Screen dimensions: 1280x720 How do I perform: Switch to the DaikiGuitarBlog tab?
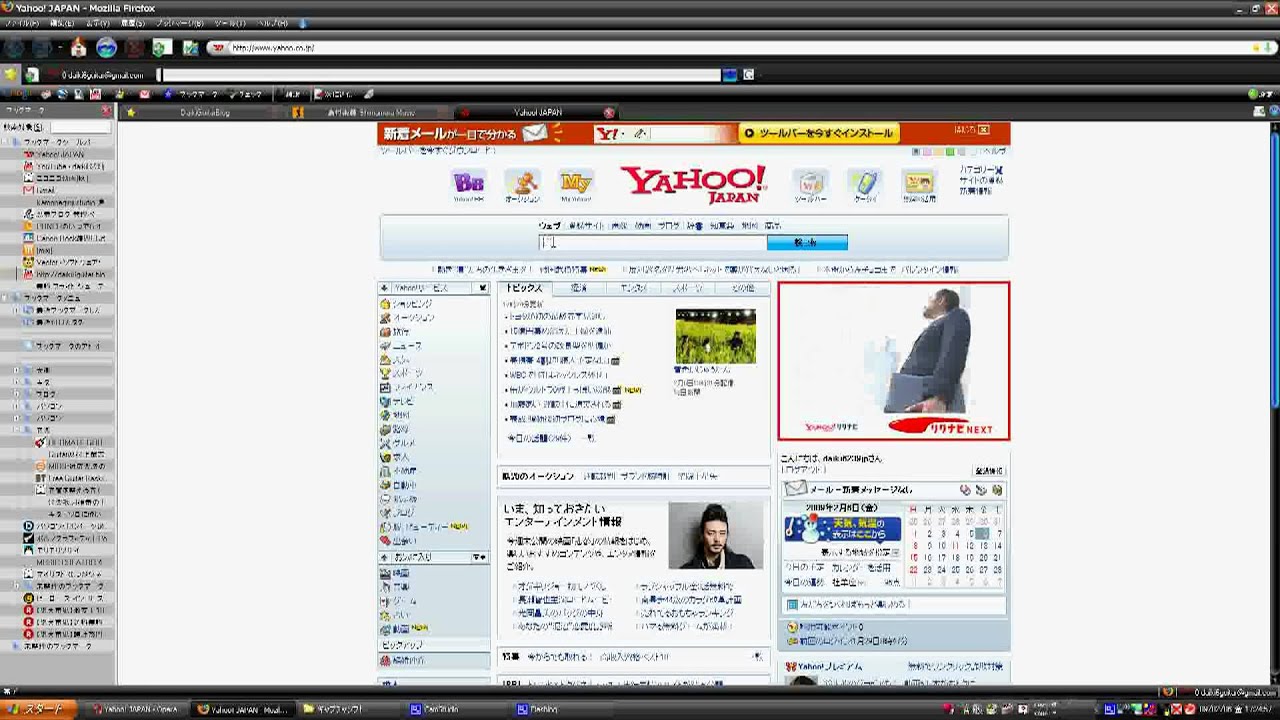pyautogui.click(x=204, y=113)
